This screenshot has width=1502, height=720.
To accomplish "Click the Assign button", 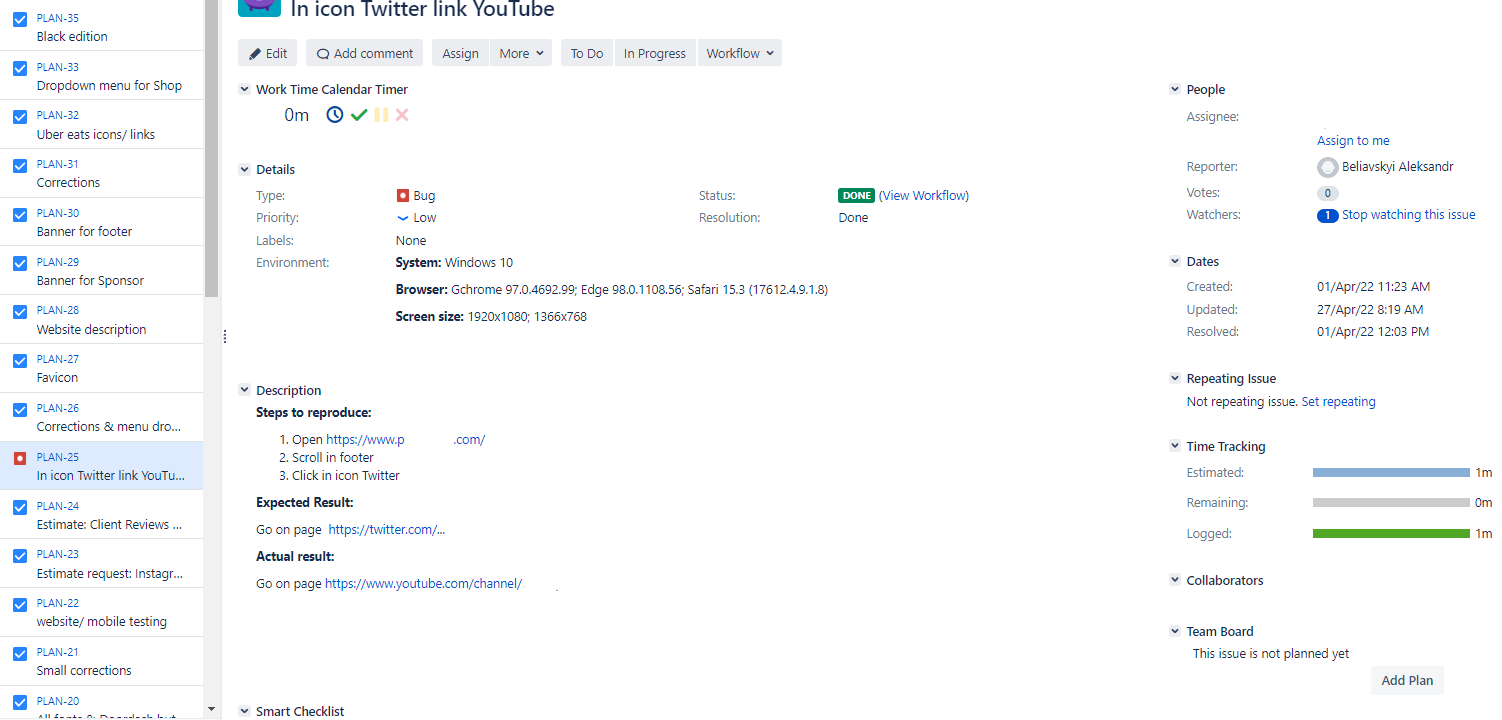I will 460,53.
